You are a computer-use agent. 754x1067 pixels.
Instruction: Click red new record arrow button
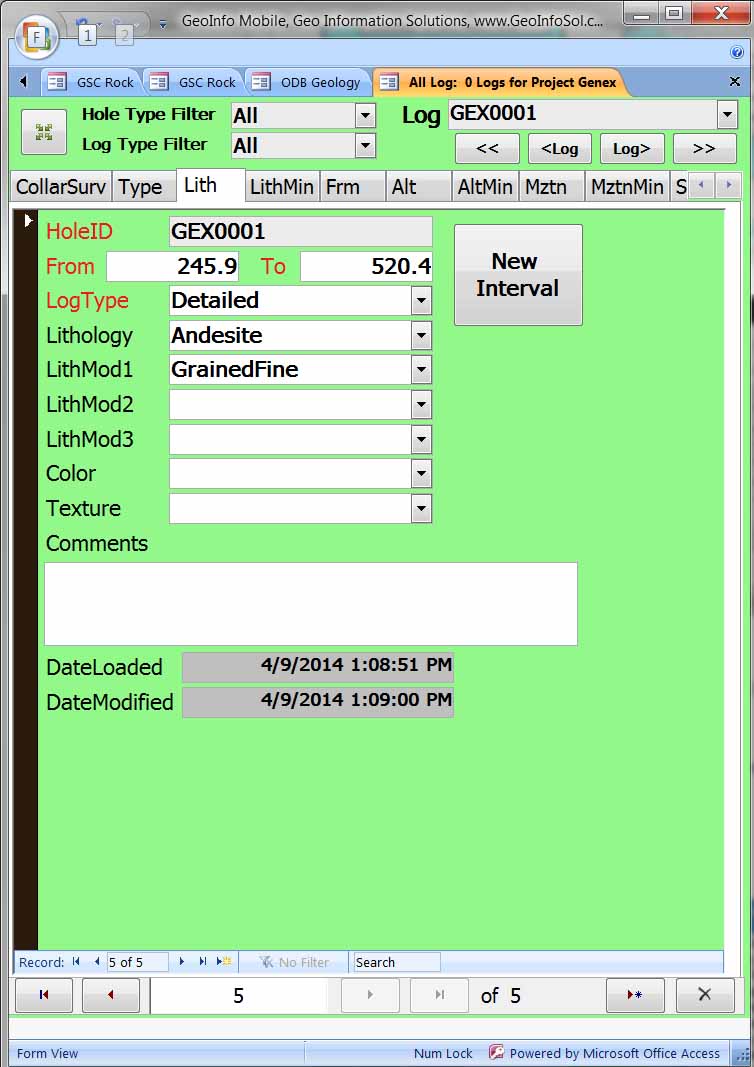point(634,995)
